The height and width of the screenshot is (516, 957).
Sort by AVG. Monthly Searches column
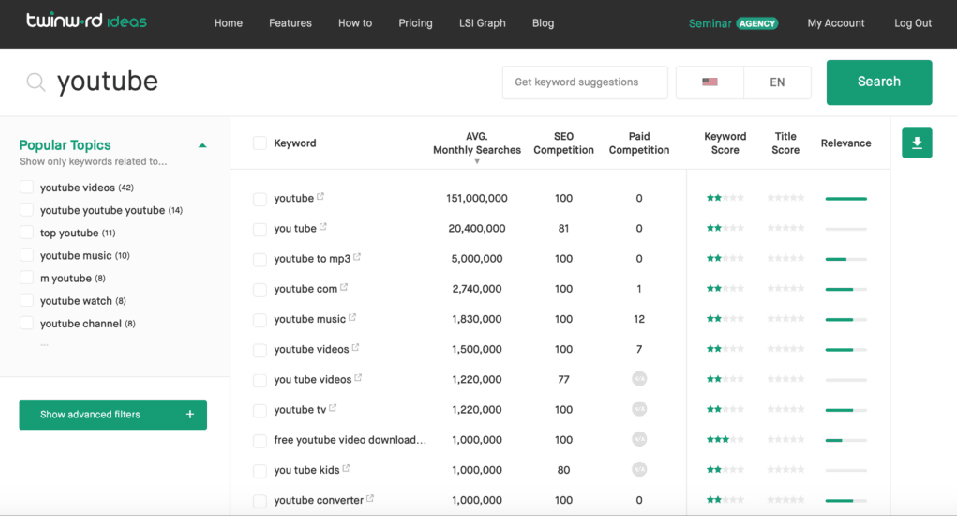(477, 144)
